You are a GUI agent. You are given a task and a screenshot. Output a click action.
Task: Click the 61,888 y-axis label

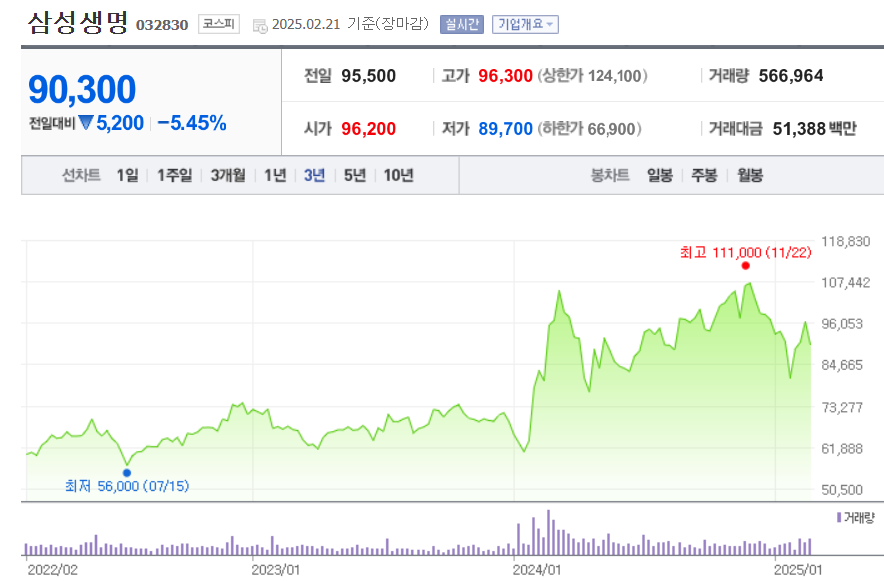tap(842, 449)
